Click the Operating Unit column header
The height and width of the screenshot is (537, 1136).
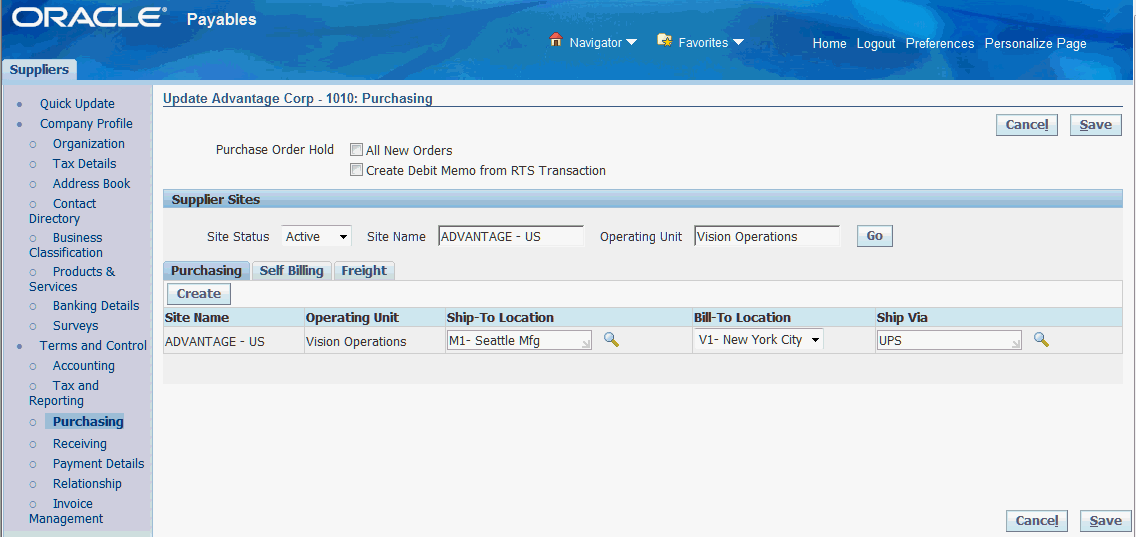pos(352,317)
